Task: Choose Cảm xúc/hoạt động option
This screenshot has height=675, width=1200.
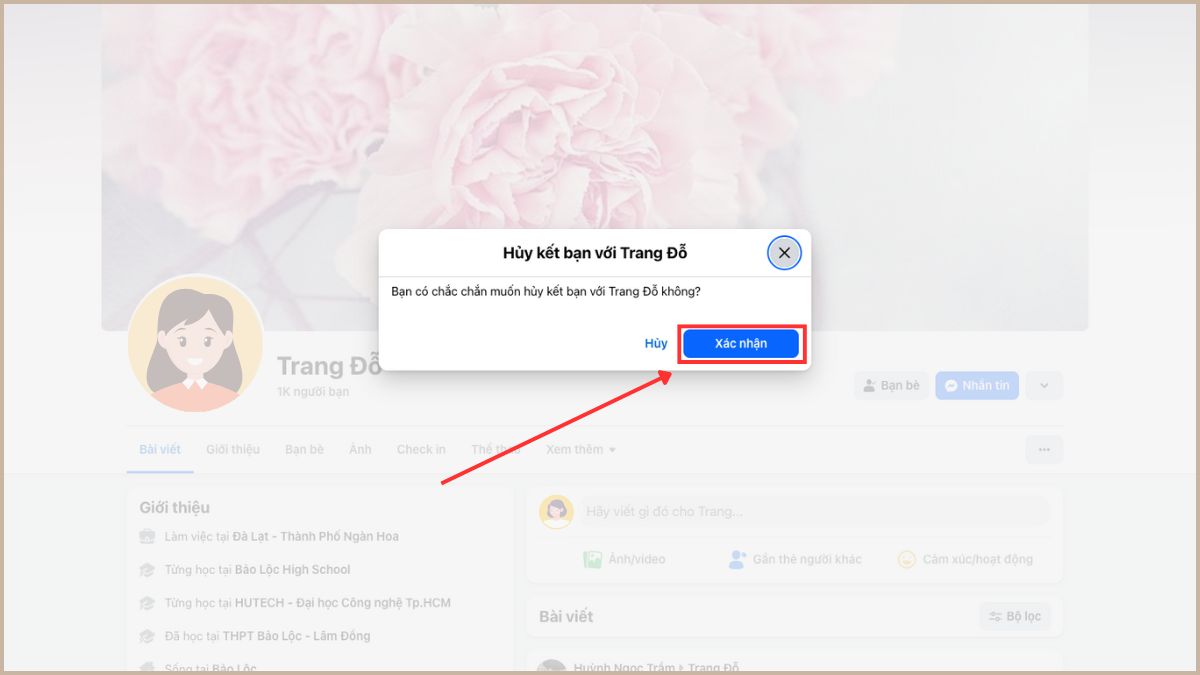Action: point(965,559)
